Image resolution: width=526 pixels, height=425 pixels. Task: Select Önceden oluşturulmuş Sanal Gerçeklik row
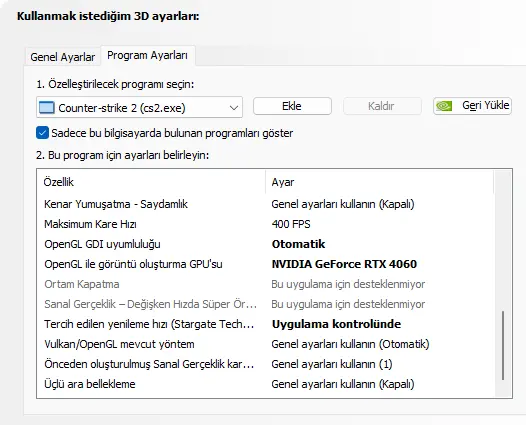[x=265, y=364]
